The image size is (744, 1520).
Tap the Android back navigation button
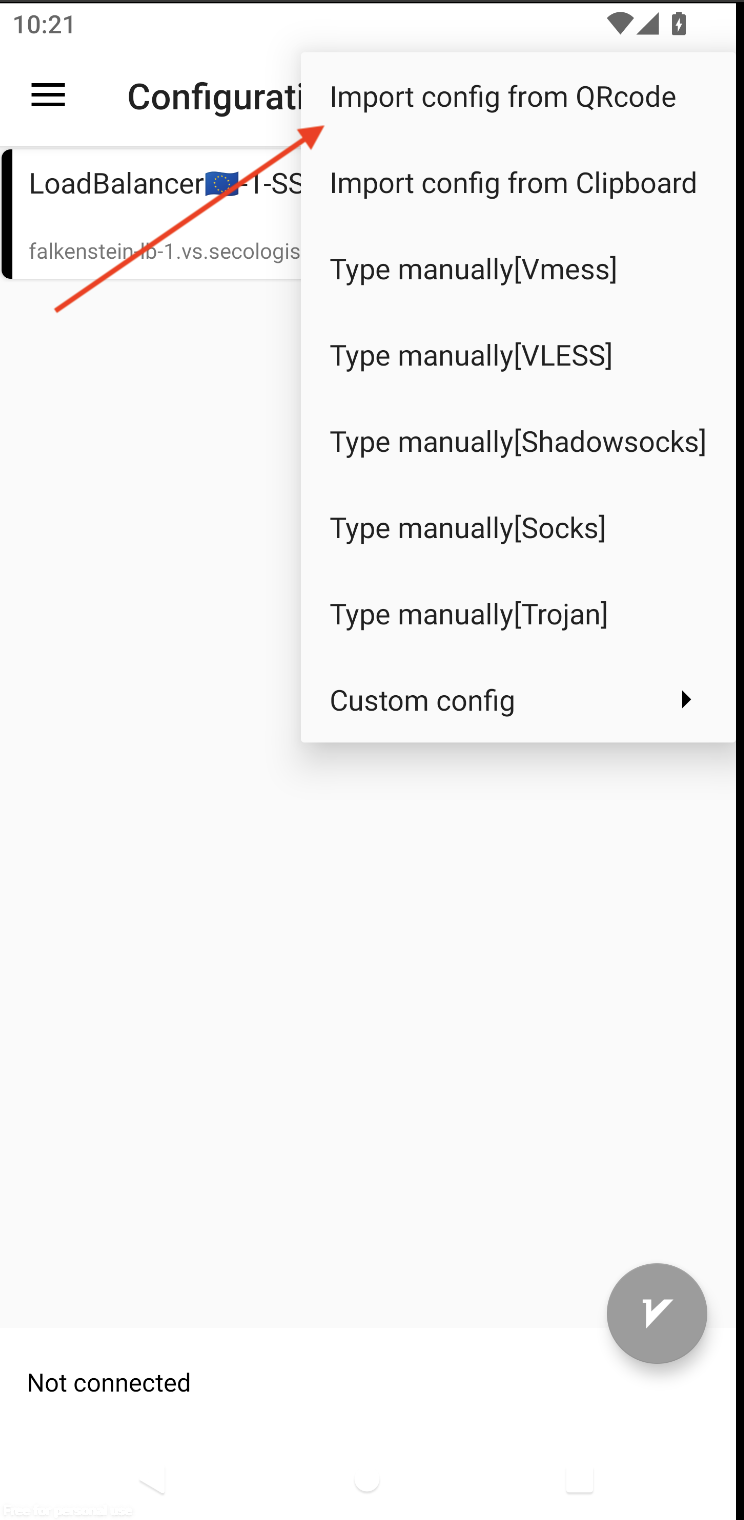click(151, 1480)
